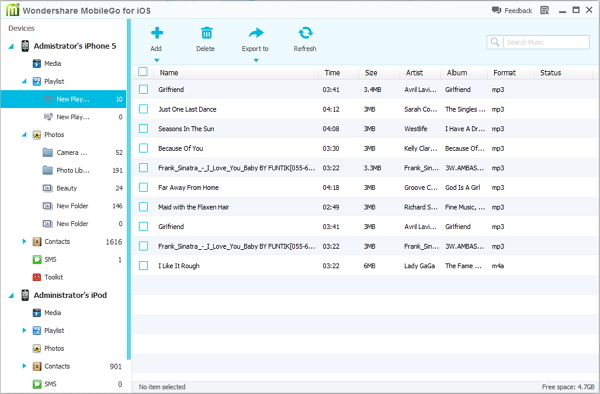Collapse the iPhone 5 Playlist node
The height and width of the screenshot is (394, 600).
pyautogui.click(x=24, y=81)
